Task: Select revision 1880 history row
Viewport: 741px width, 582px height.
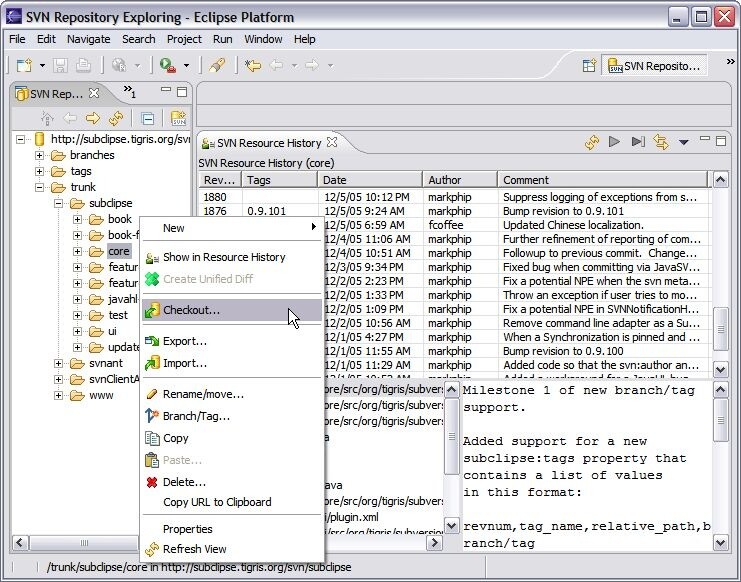Action: (x=454, y=197)
